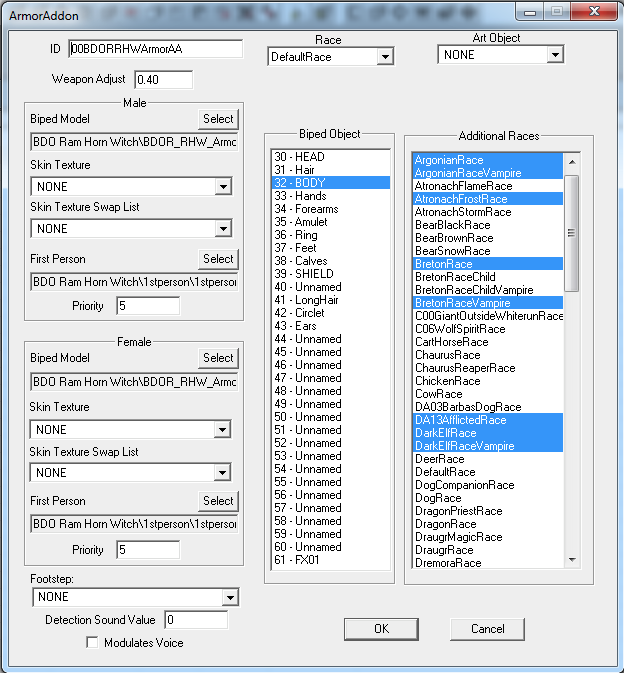The image size is (624, 673).
Task: Select 43 - Ears biped object
Action: 331,326
